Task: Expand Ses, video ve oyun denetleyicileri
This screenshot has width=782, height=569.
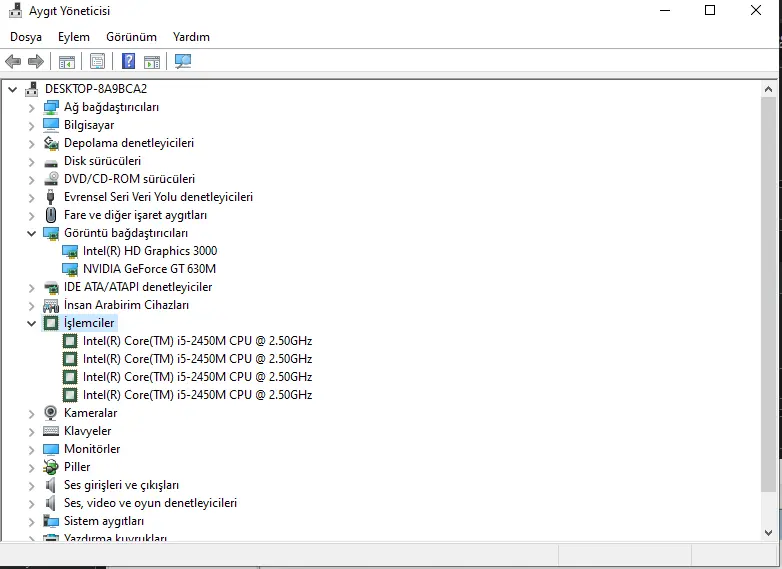Action: 31,504
